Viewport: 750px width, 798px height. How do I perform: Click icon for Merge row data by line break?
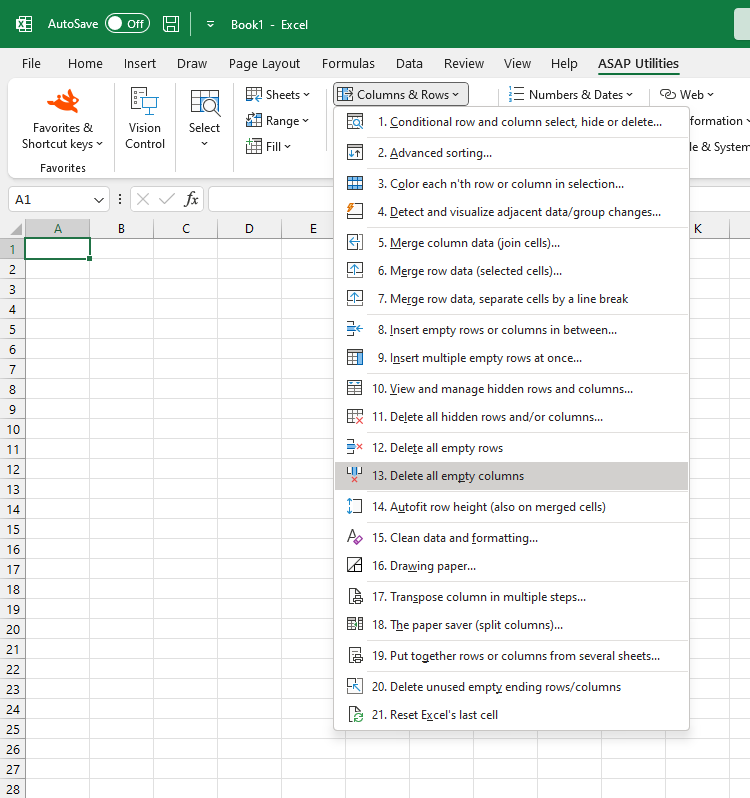coord(355,298)
